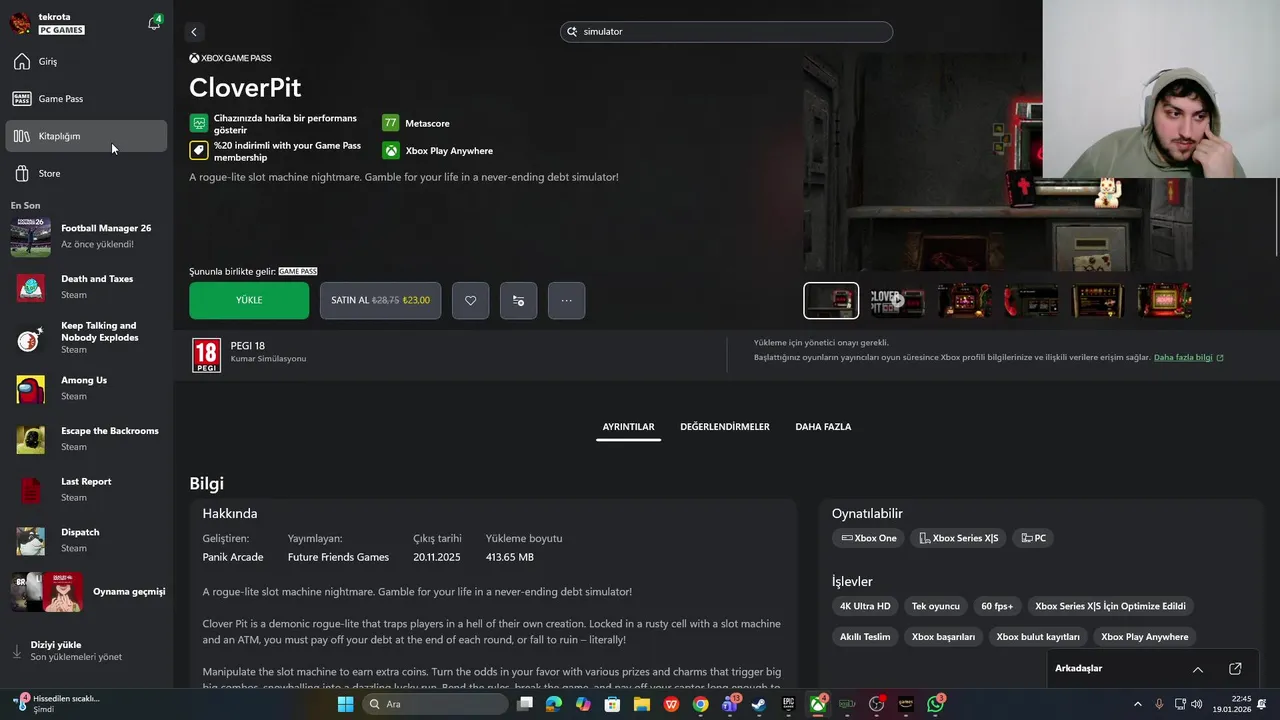Click publisher name 'Future Friends Games'
Image resolution: width=1280 pixels, height=720 pixels.
(x=338, y=557)
